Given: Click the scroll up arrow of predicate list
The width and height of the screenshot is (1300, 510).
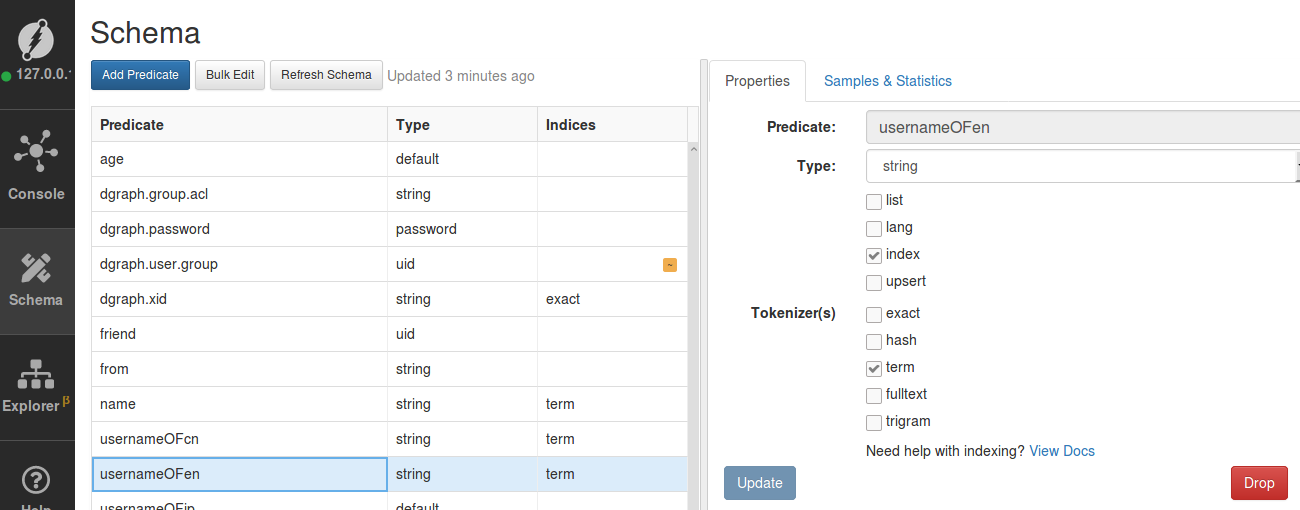Looking at the screenshot, I should tap(693, 149).
